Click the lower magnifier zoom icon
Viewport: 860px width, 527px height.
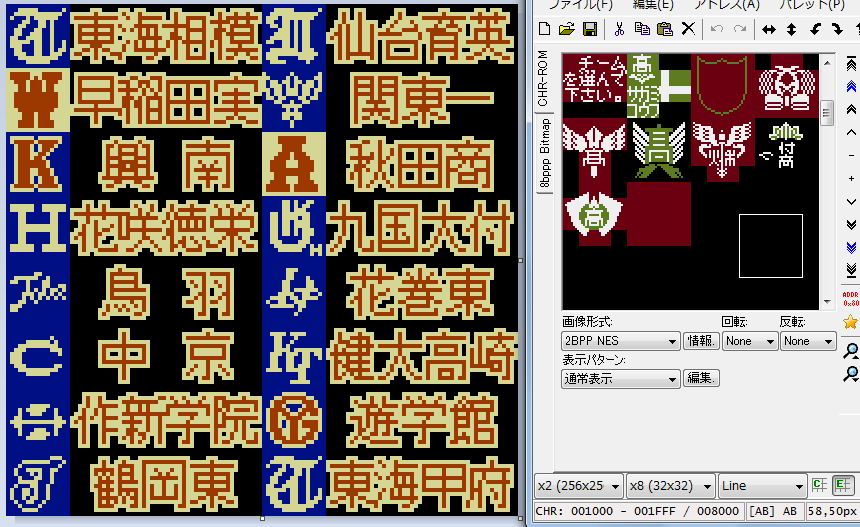[x=851, y=374]
